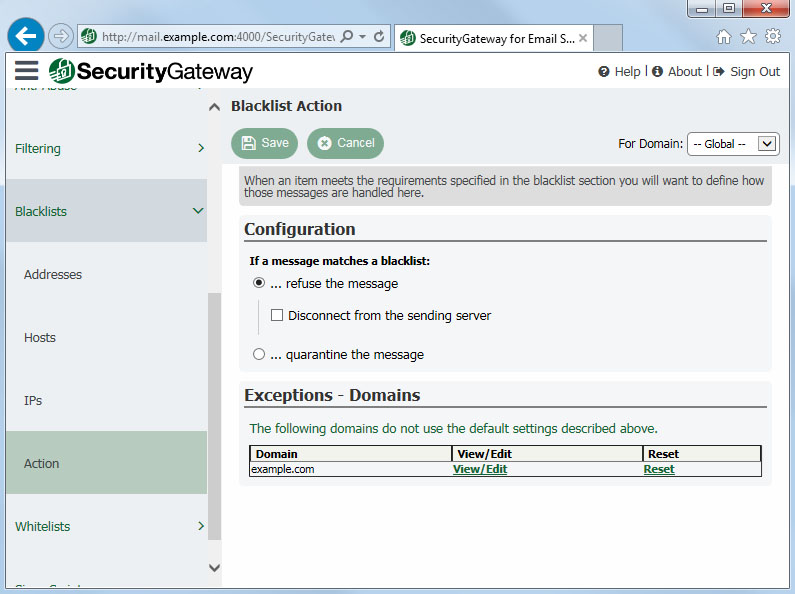
Task: Click the browser address bar URL
Action: coord(218,36)
